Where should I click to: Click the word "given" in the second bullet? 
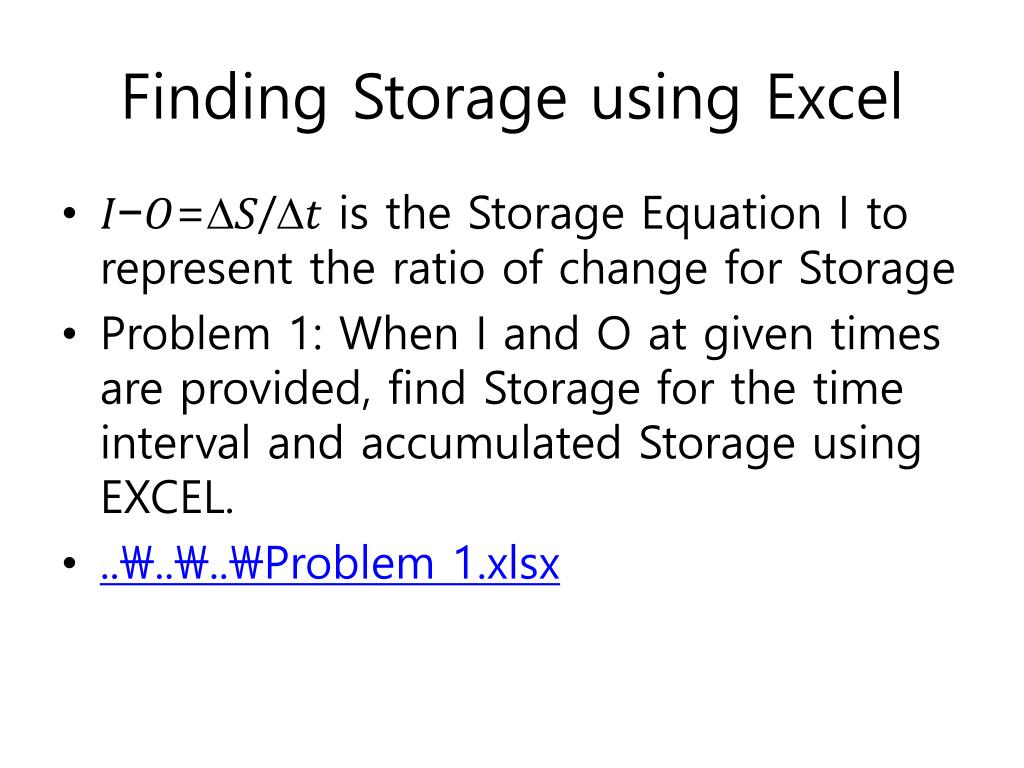coord(758,335)
